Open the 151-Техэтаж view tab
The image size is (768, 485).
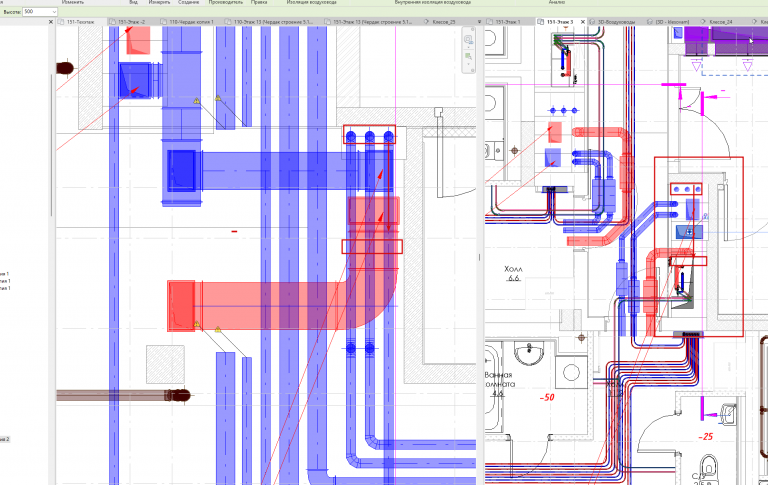pos(80,22)
